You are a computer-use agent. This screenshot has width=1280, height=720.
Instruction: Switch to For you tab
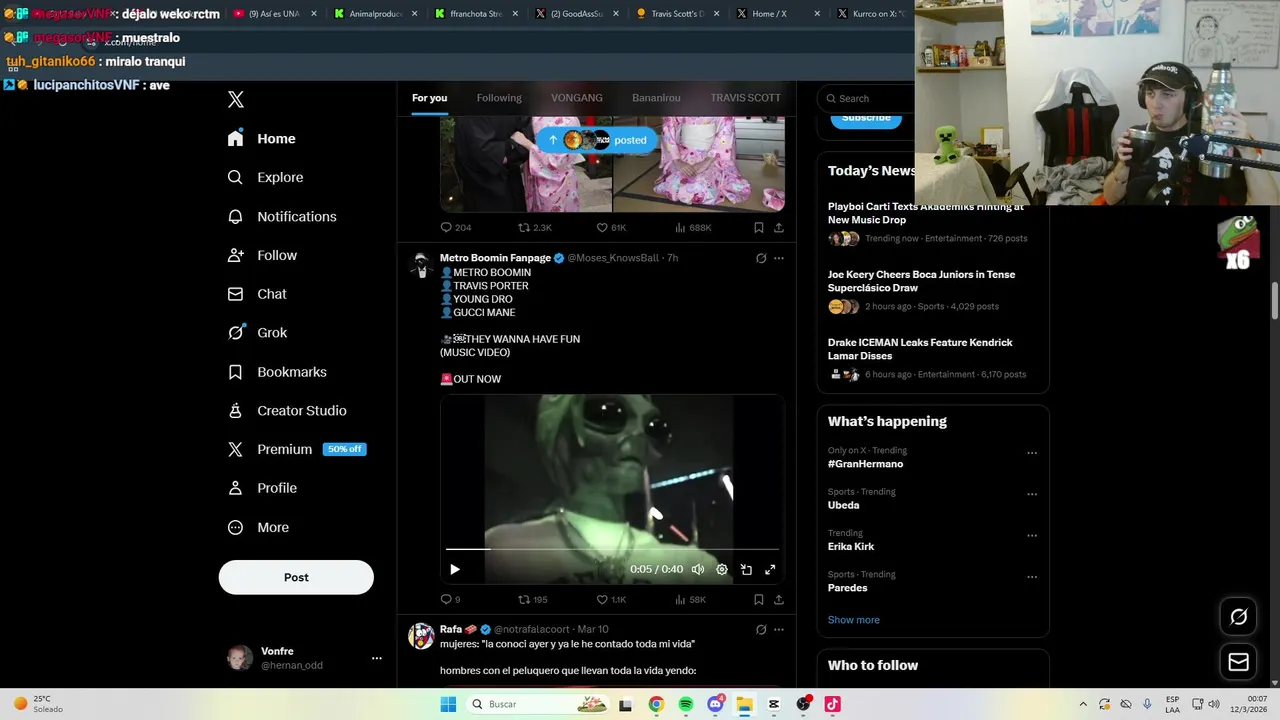[430, 98]
